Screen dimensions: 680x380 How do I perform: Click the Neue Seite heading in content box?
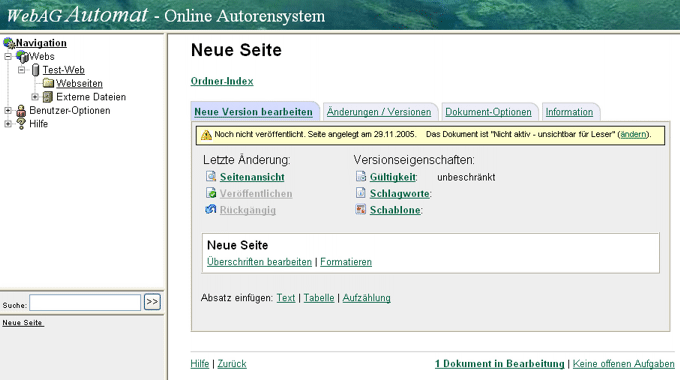pyautogui.click(x=238, y=245)
